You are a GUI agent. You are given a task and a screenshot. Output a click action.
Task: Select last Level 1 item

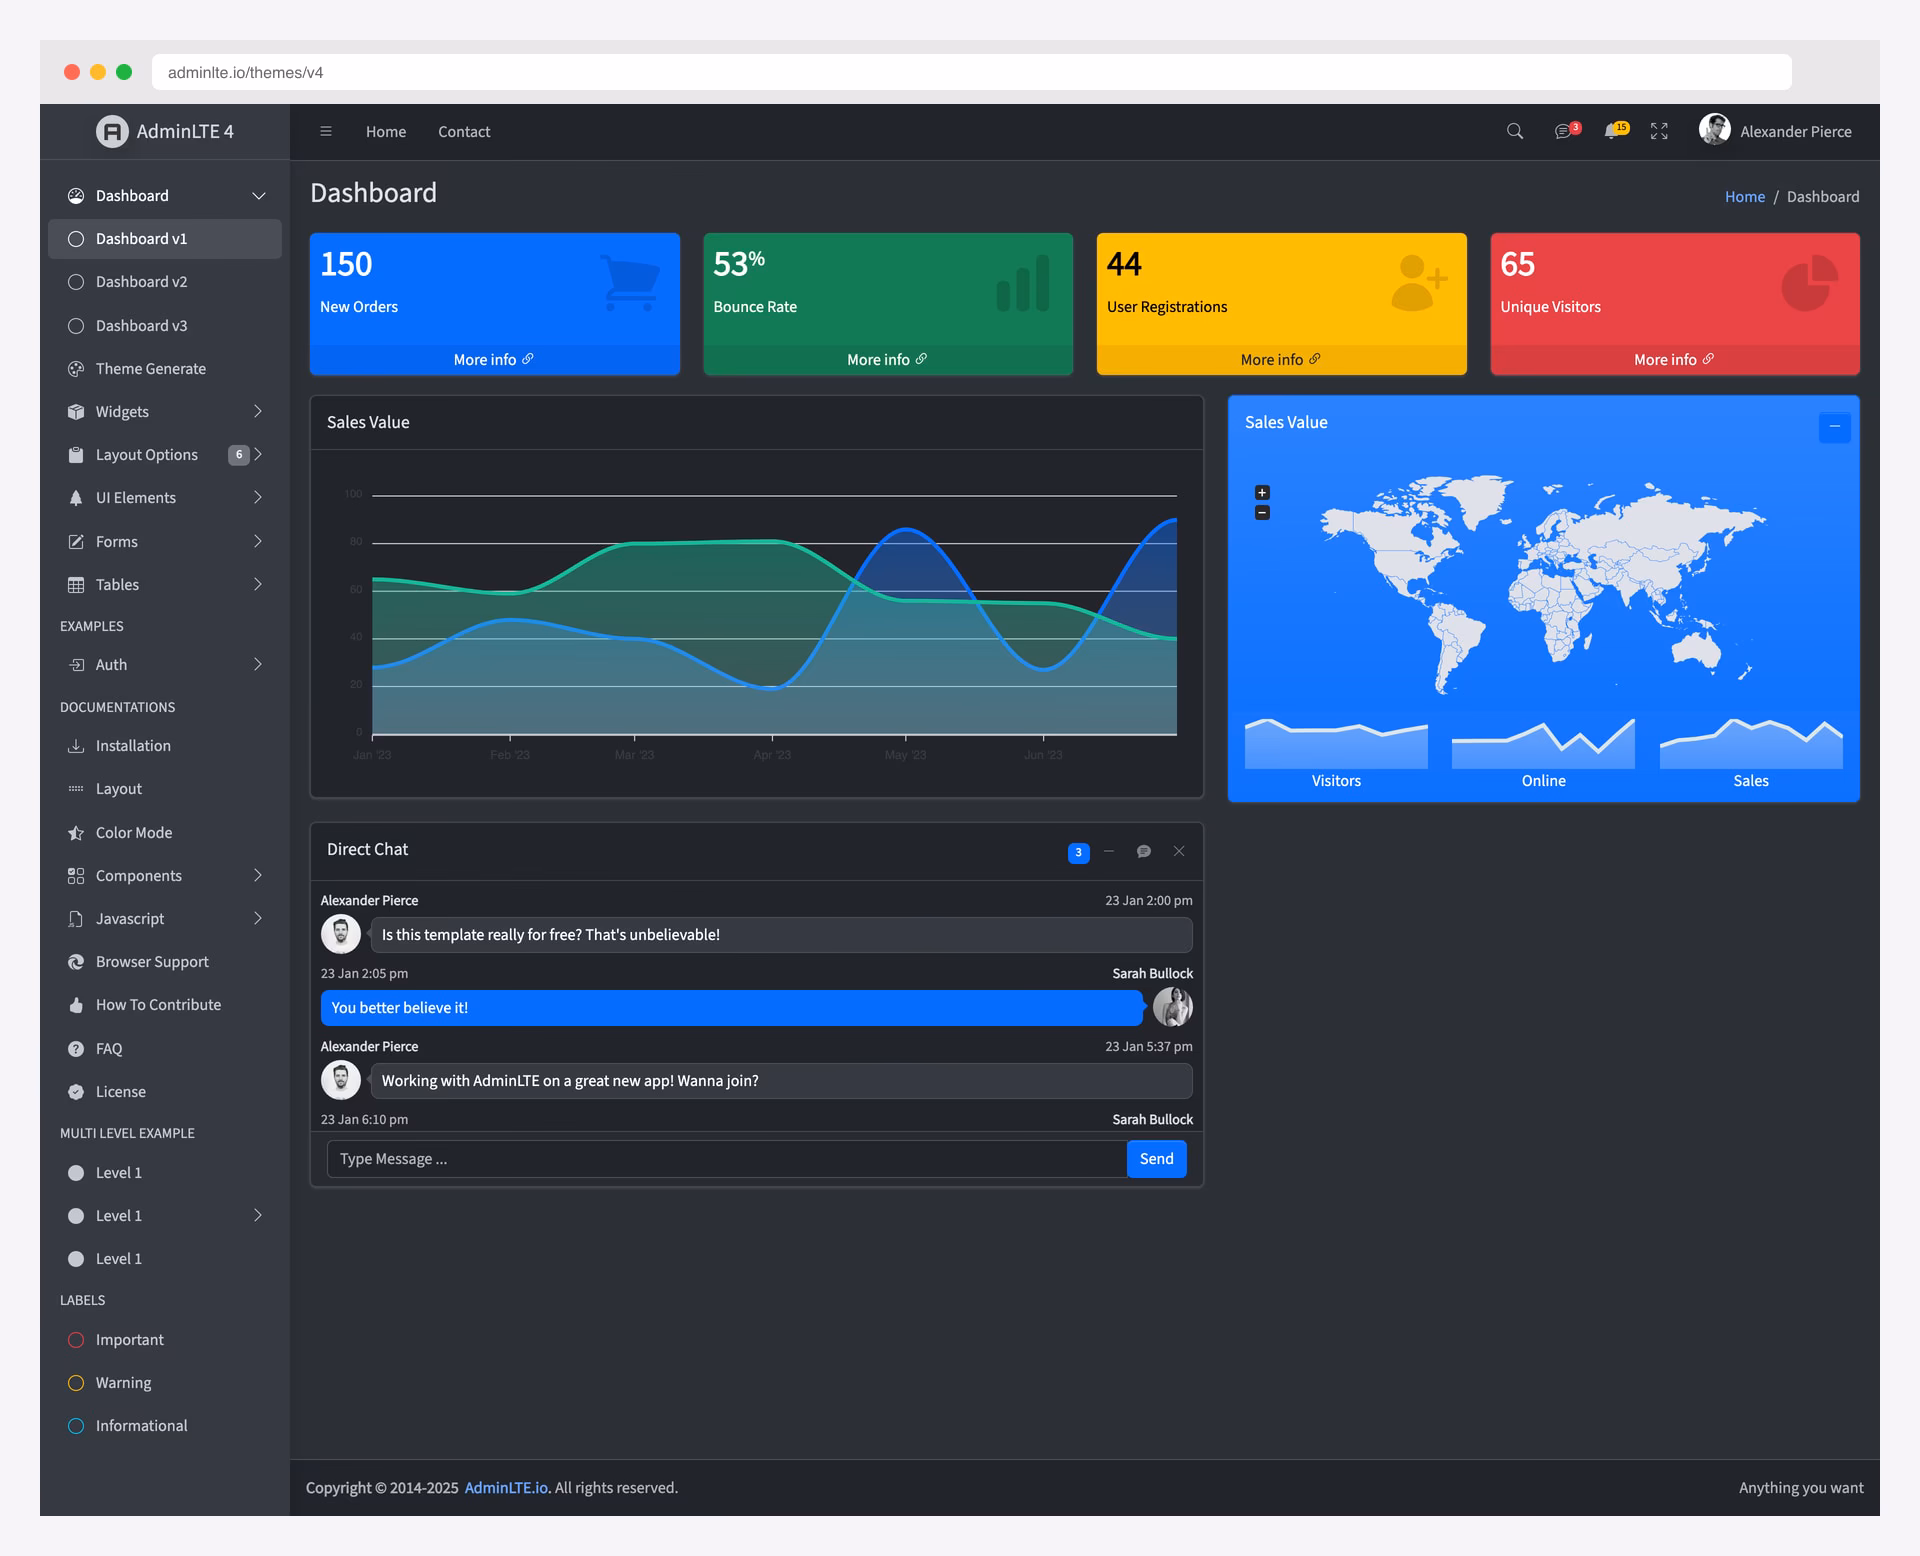pos(165,1259)
